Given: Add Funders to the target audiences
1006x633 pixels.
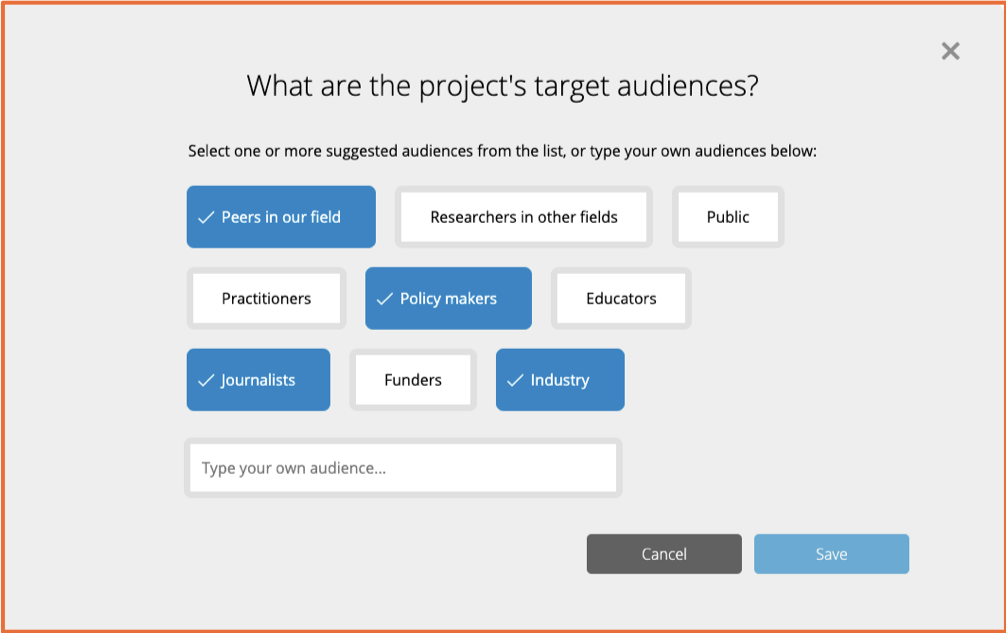Looking at the screenshot, I should 412,380.
